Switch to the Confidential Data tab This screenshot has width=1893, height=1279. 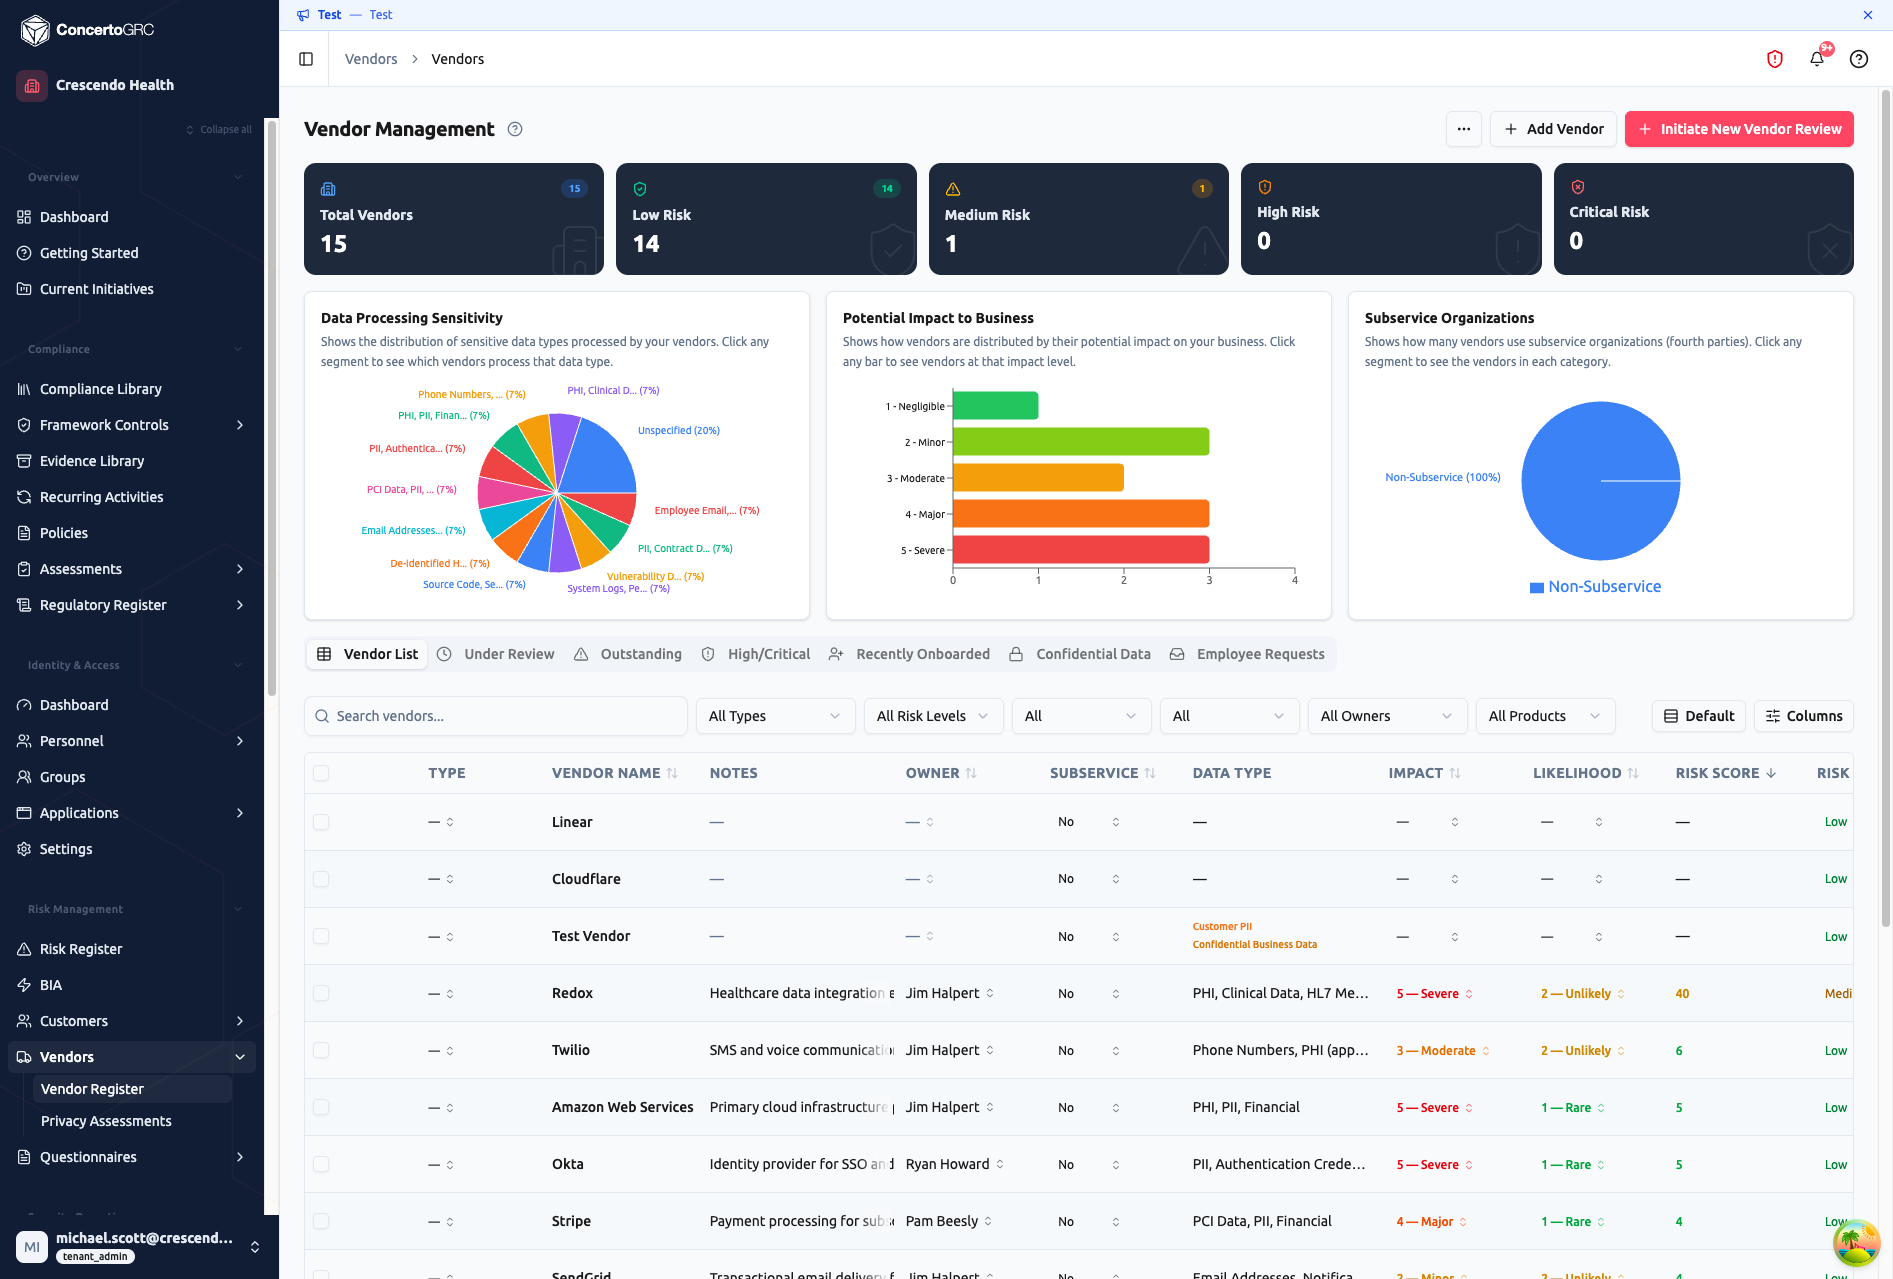coord(1080,654)
